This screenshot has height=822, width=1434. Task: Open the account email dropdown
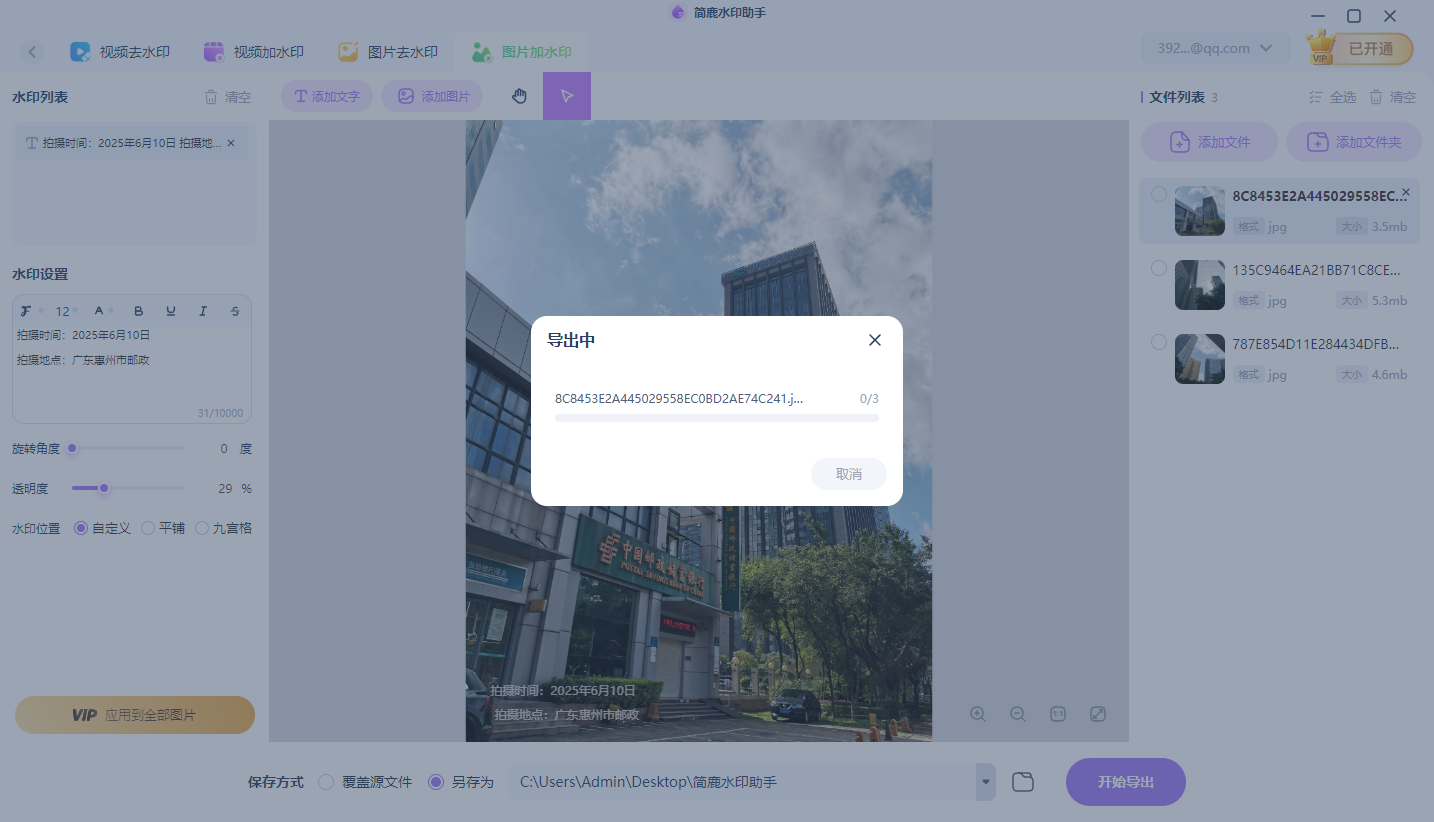pos(1215,47)
